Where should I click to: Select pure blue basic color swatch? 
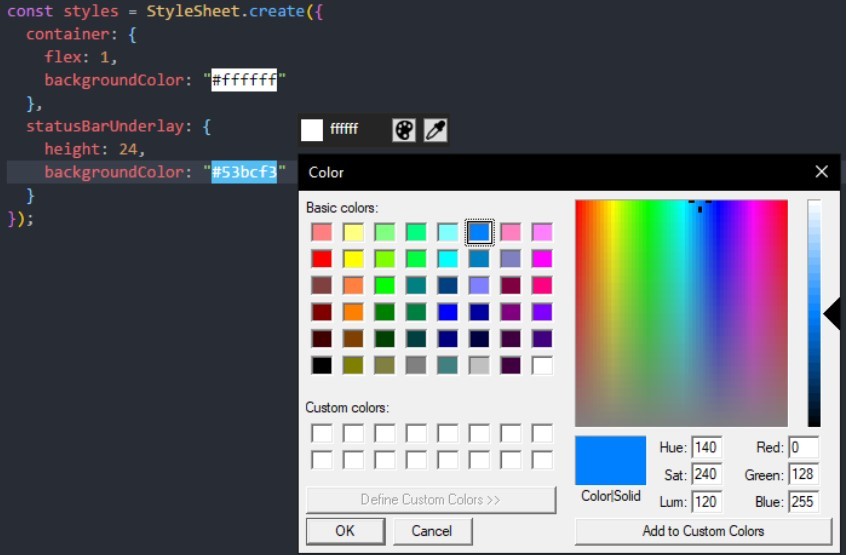[x=448, y=312]
